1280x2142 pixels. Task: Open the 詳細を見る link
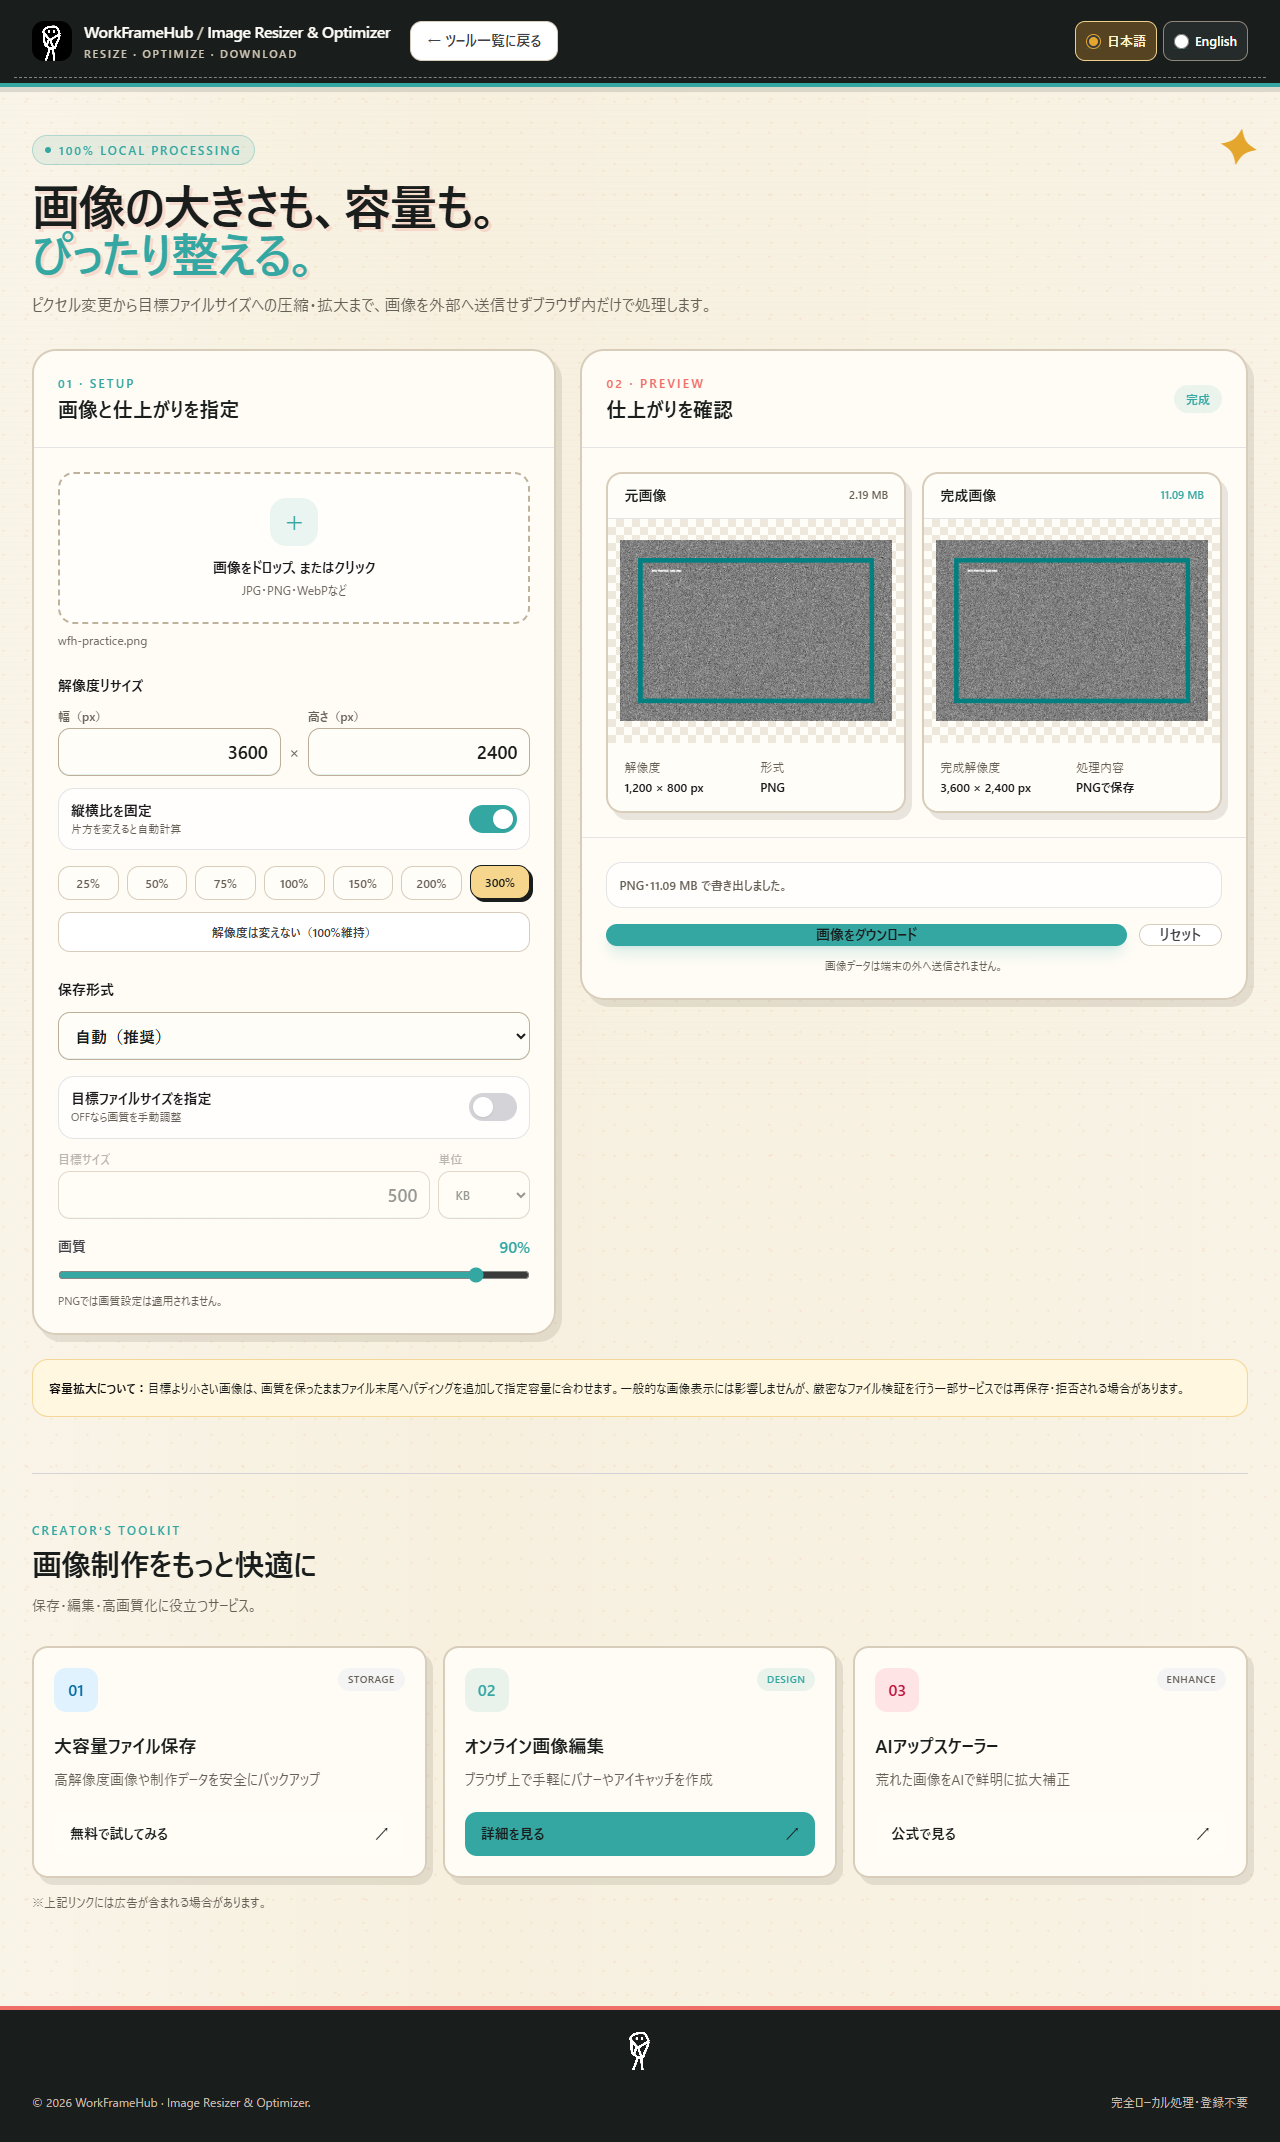[x=640, y=1834]
